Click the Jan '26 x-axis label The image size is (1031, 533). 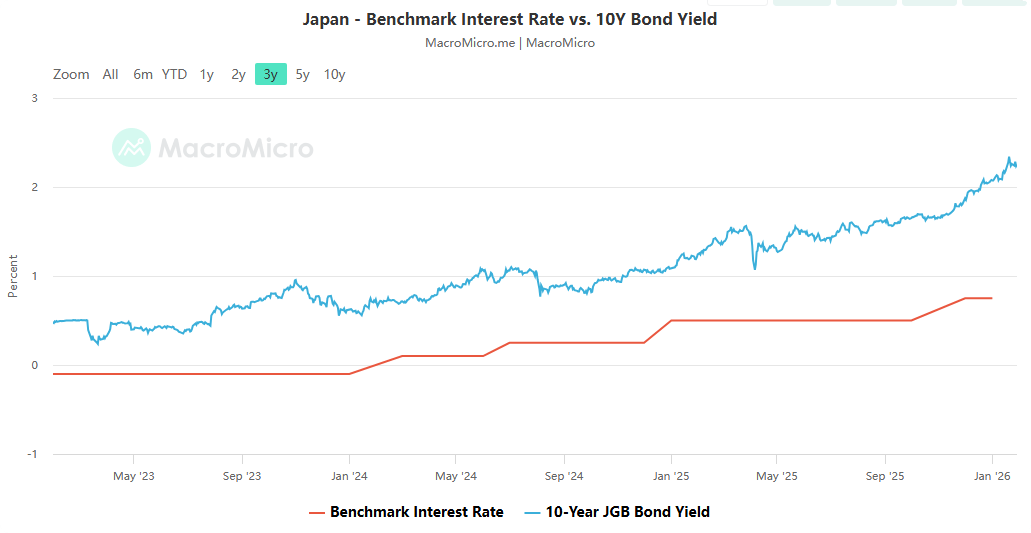[x=992, y=476]
